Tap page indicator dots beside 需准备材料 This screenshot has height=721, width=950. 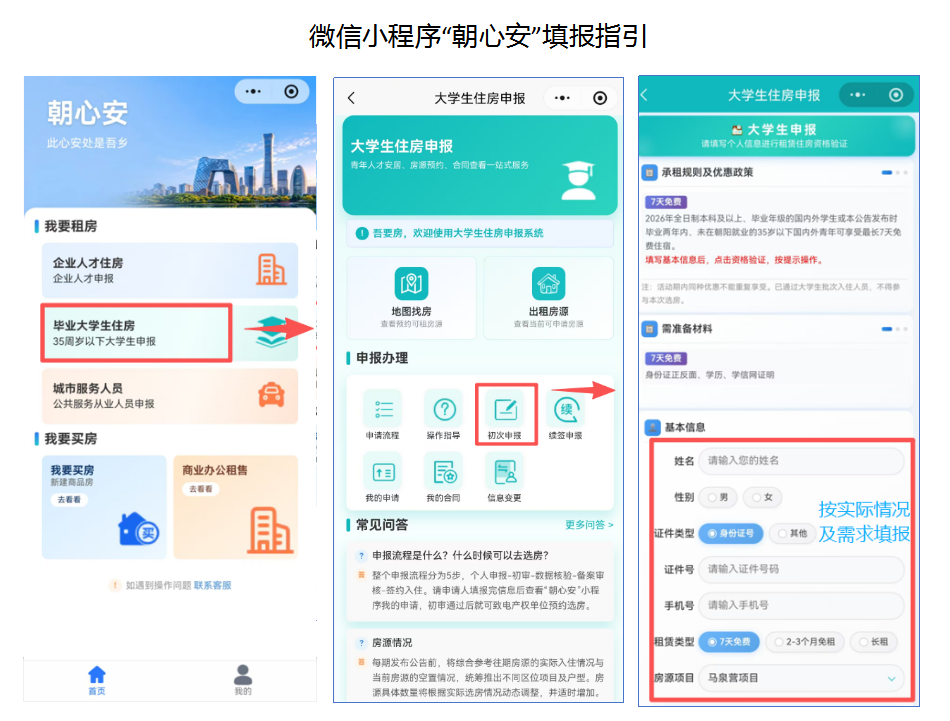coord(895,329)
